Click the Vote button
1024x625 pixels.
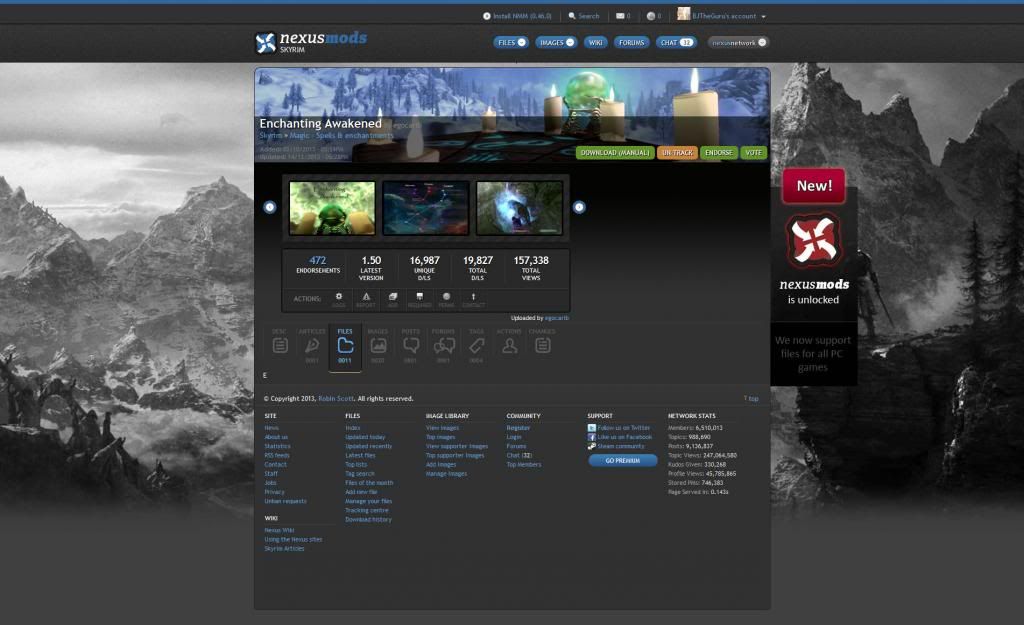tap(754, 153)
